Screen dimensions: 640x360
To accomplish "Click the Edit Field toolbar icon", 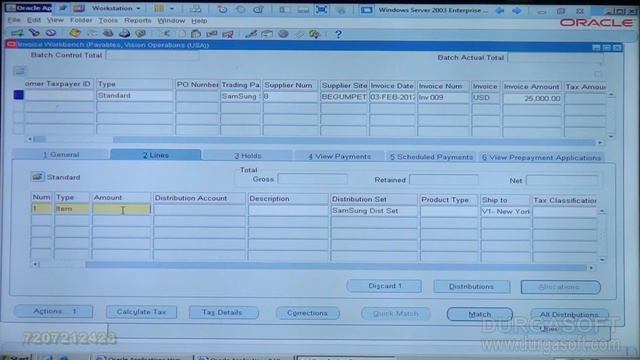I will coord(251,34).
